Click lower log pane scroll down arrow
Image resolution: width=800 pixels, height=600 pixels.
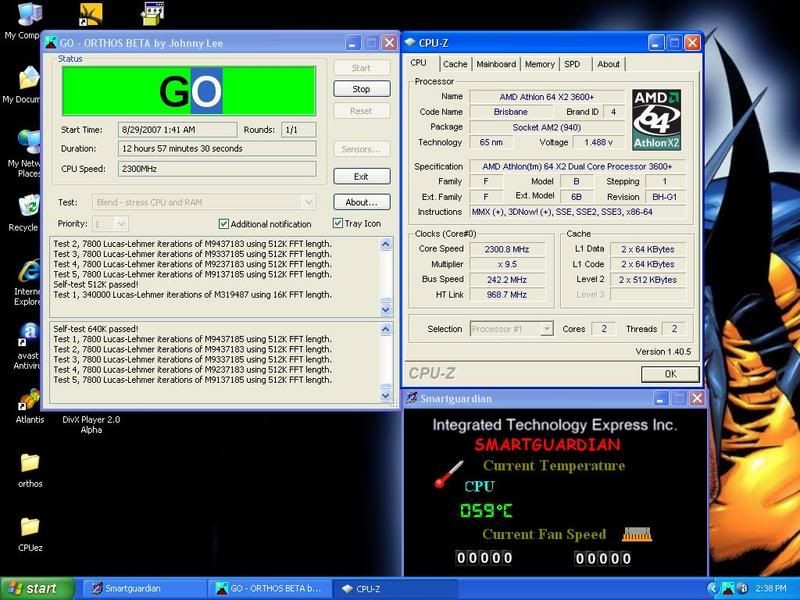[386, 395]
